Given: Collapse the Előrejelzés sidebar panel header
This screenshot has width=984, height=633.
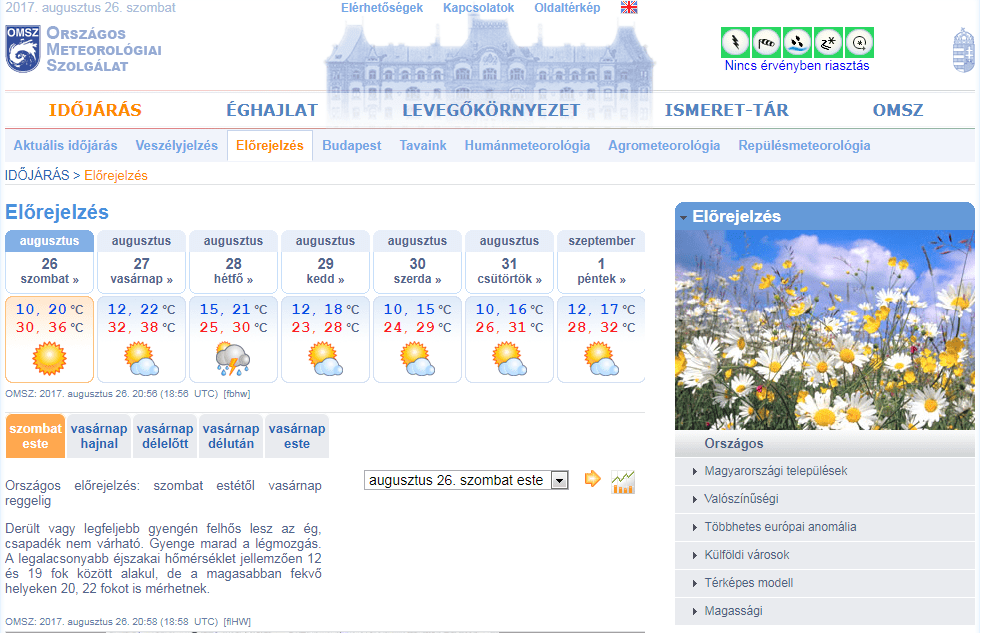Looking at the screenshot, I should click(824, 216).
